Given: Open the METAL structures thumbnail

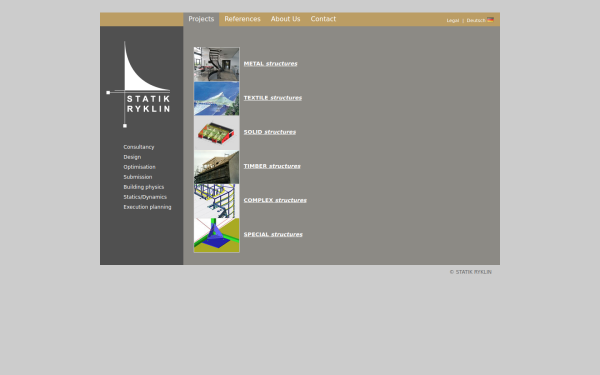Looking at the screenshot, I should click(x=217, y=64).
